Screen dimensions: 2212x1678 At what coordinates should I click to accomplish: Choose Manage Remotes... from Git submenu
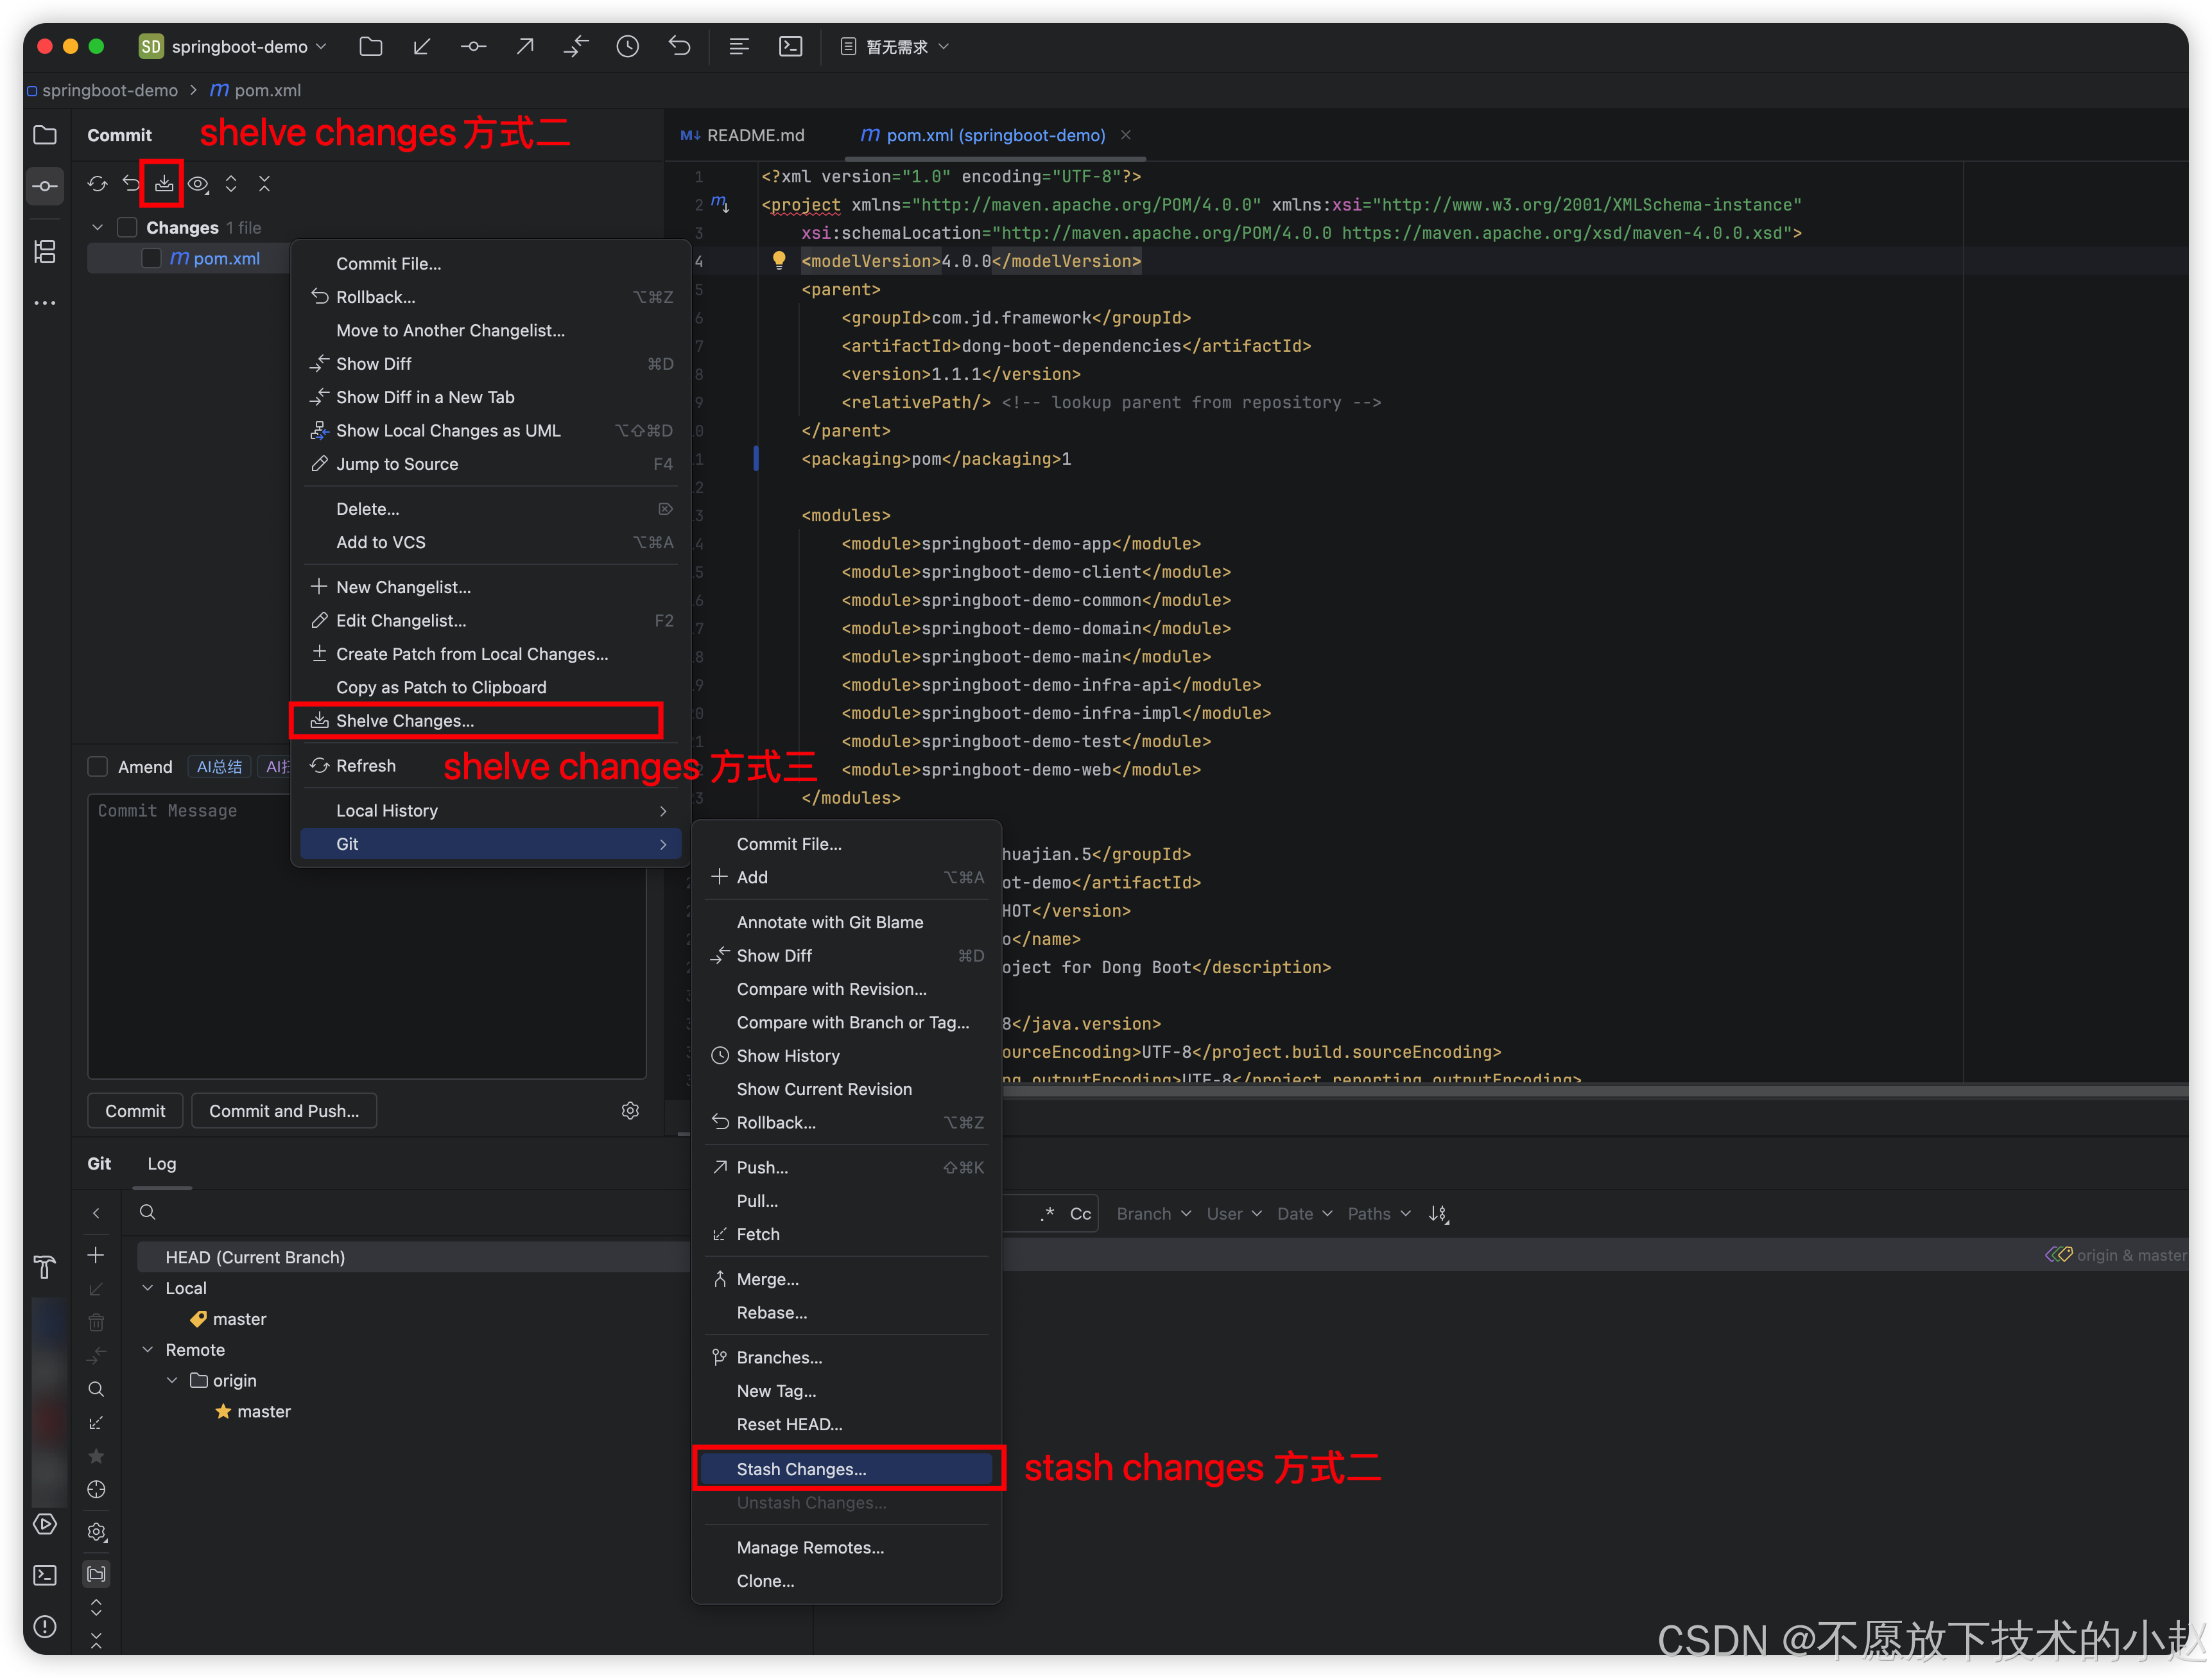[x=845, y=1547]
